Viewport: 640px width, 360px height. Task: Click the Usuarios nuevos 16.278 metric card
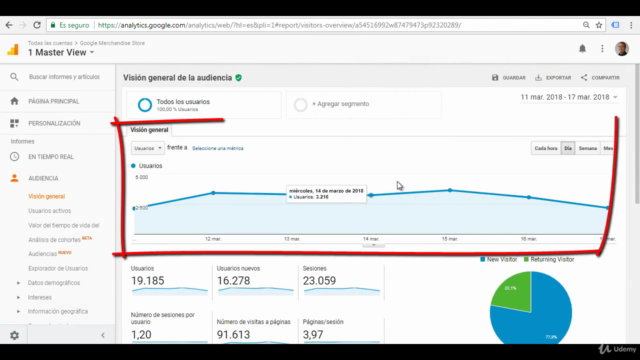[255, 281]
